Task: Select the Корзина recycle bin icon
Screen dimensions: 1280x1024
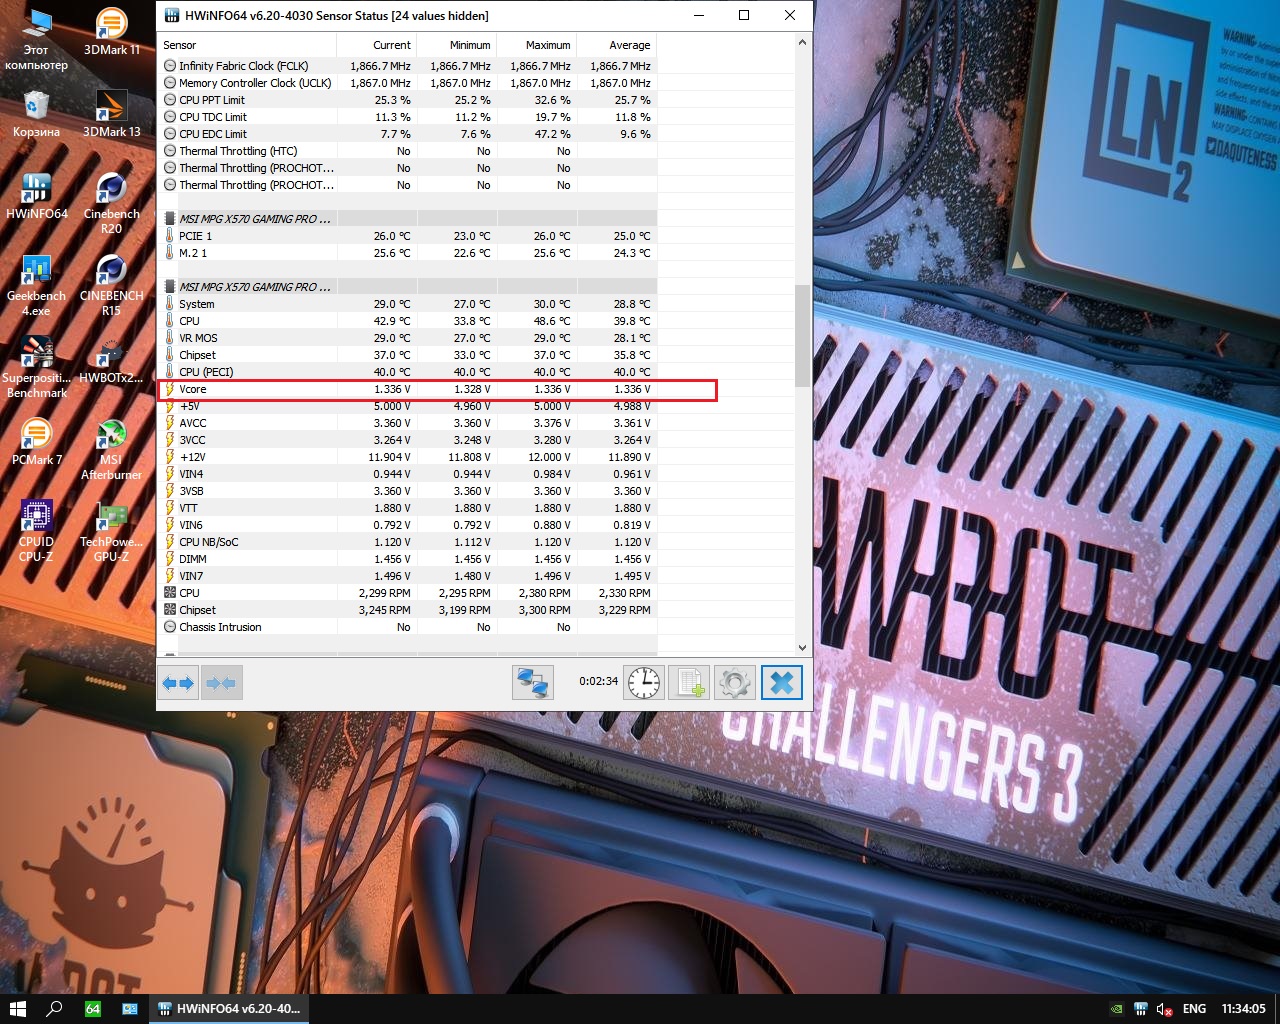Action: pyautogui.click(x=36, y=114)
